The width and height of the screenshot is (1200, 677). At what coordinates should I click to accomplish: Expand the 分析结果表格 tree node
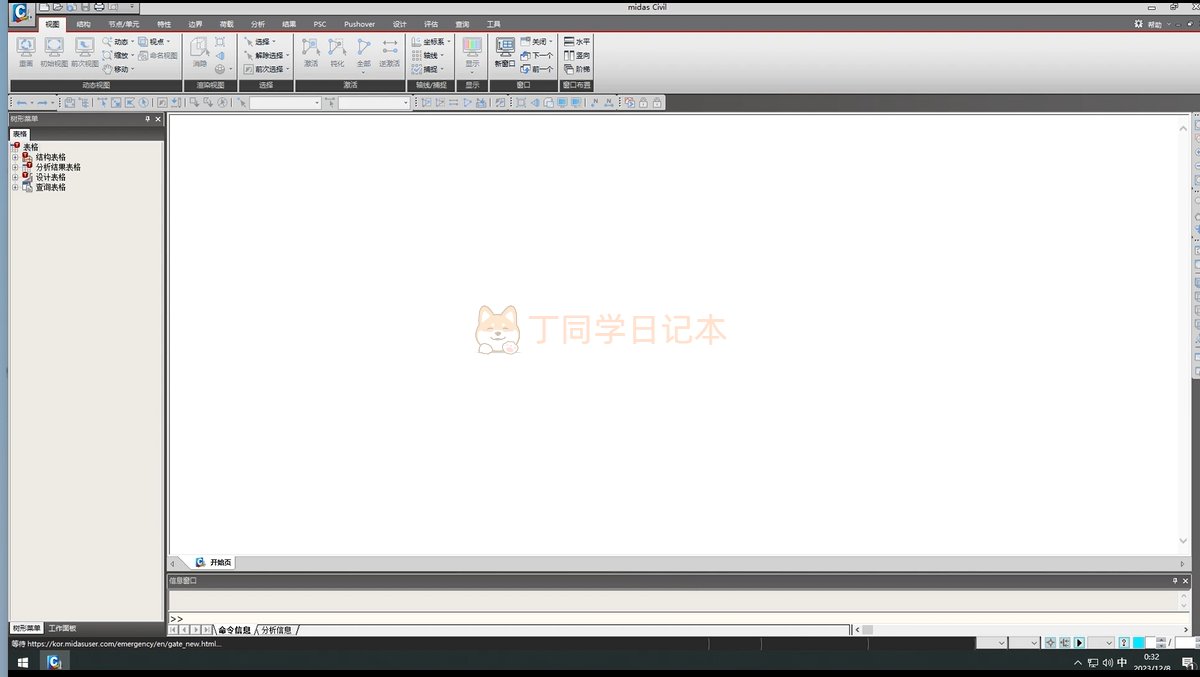tap(15, 167)
